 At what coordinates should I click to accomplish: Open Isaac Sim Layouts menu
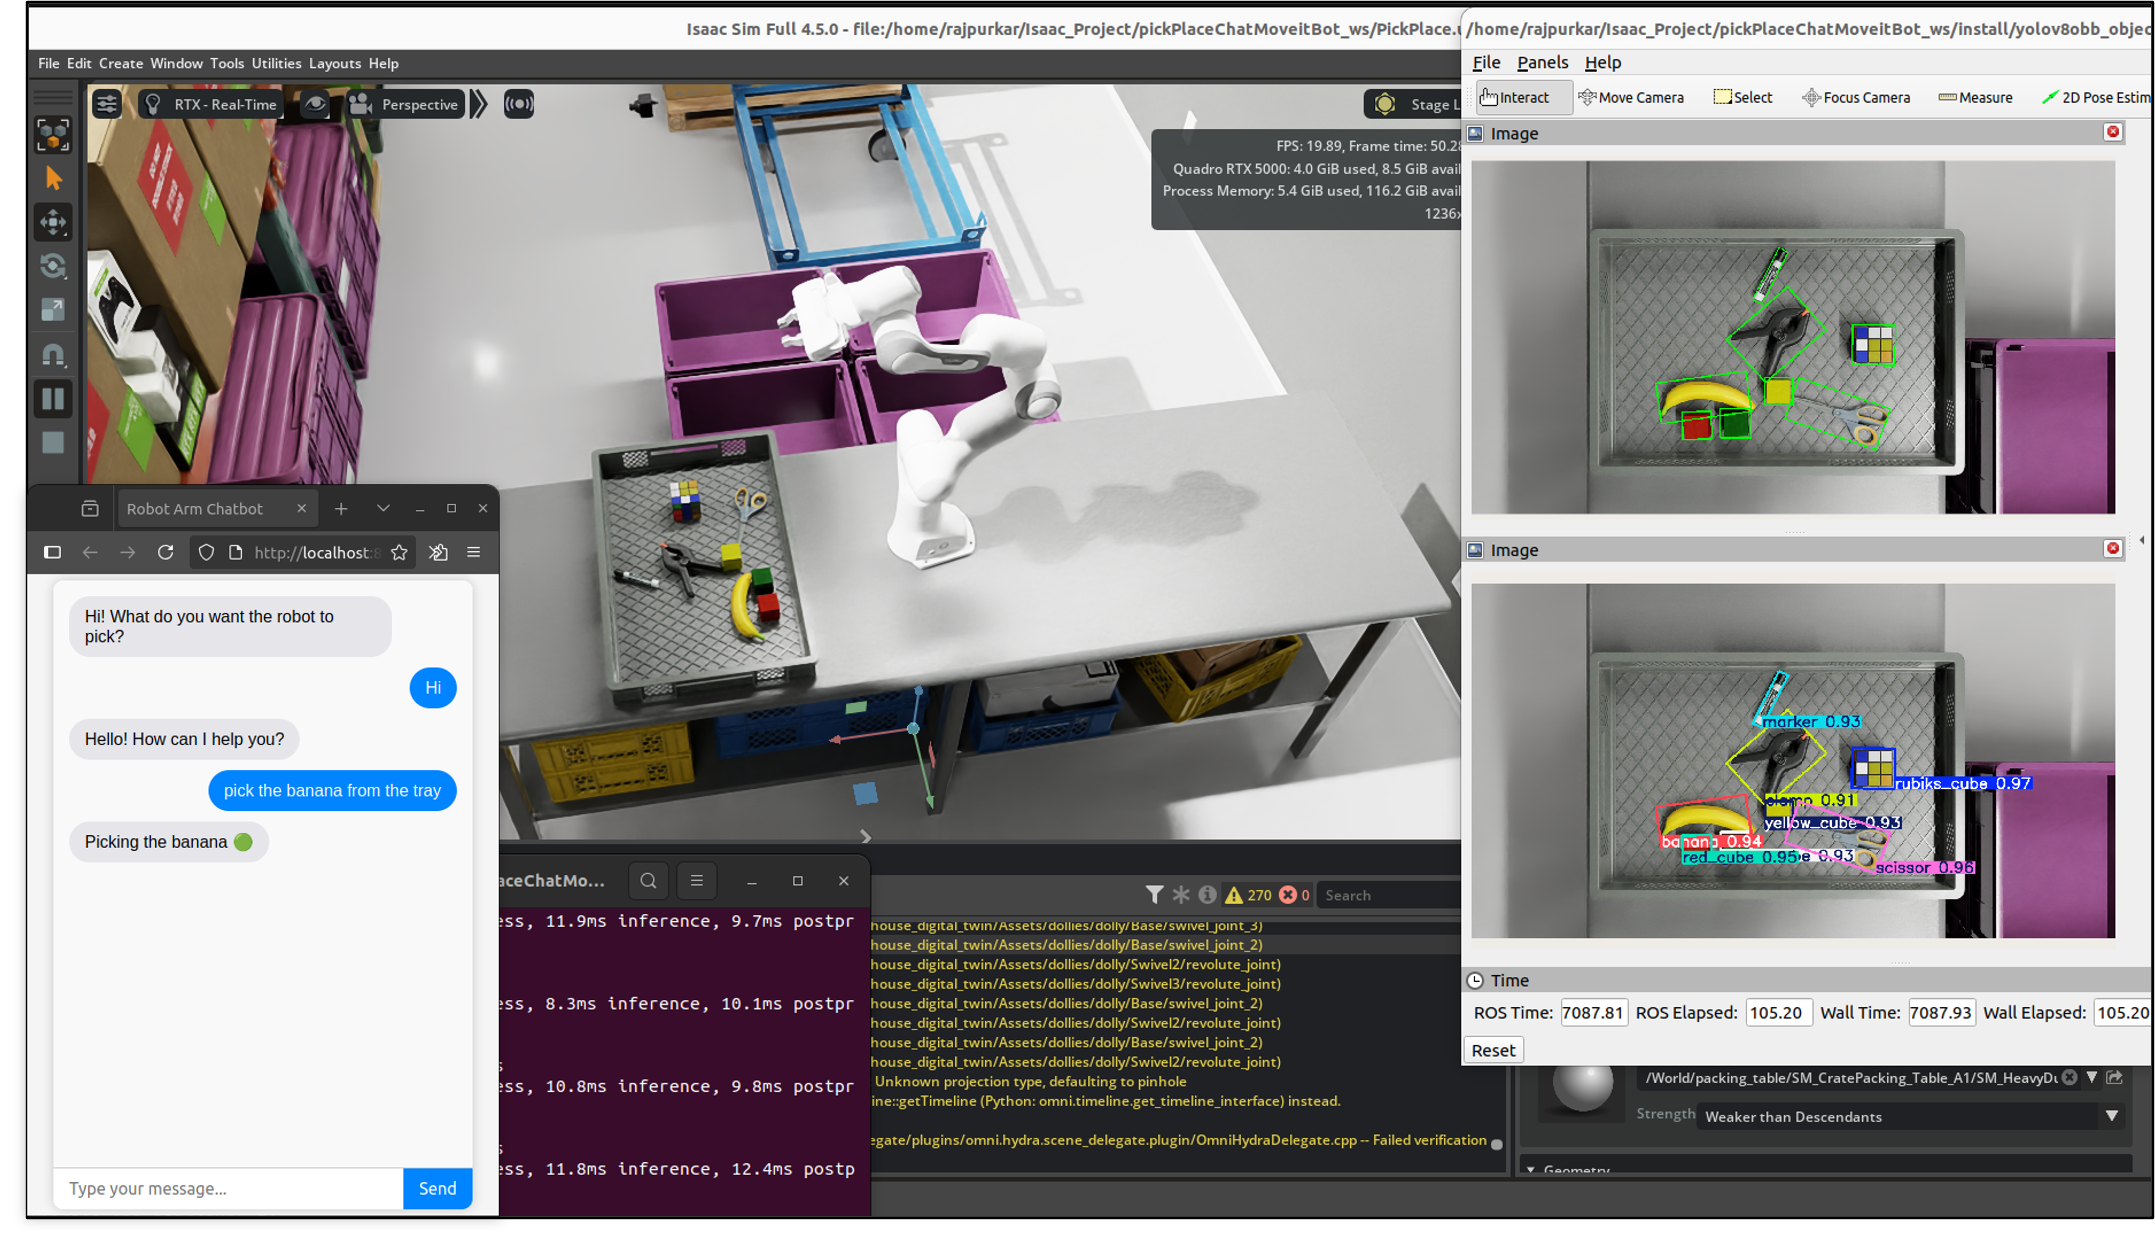coord(335,63)
